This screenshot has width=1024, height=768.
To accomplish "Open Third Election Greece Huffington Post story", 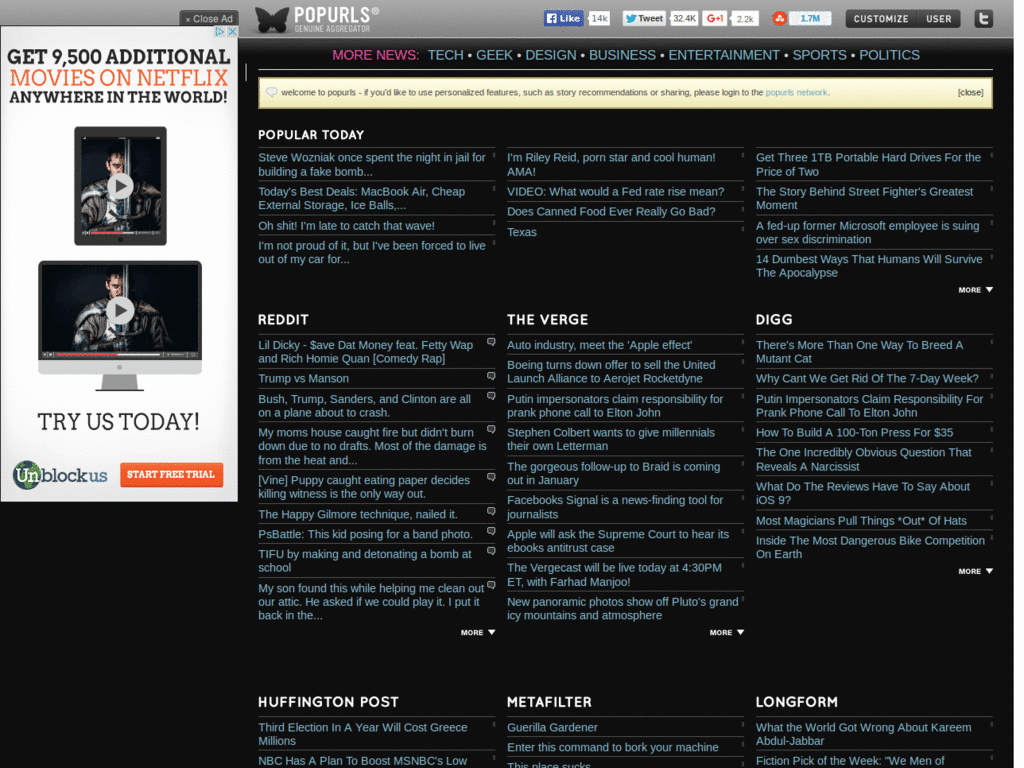I will [363, 734].
